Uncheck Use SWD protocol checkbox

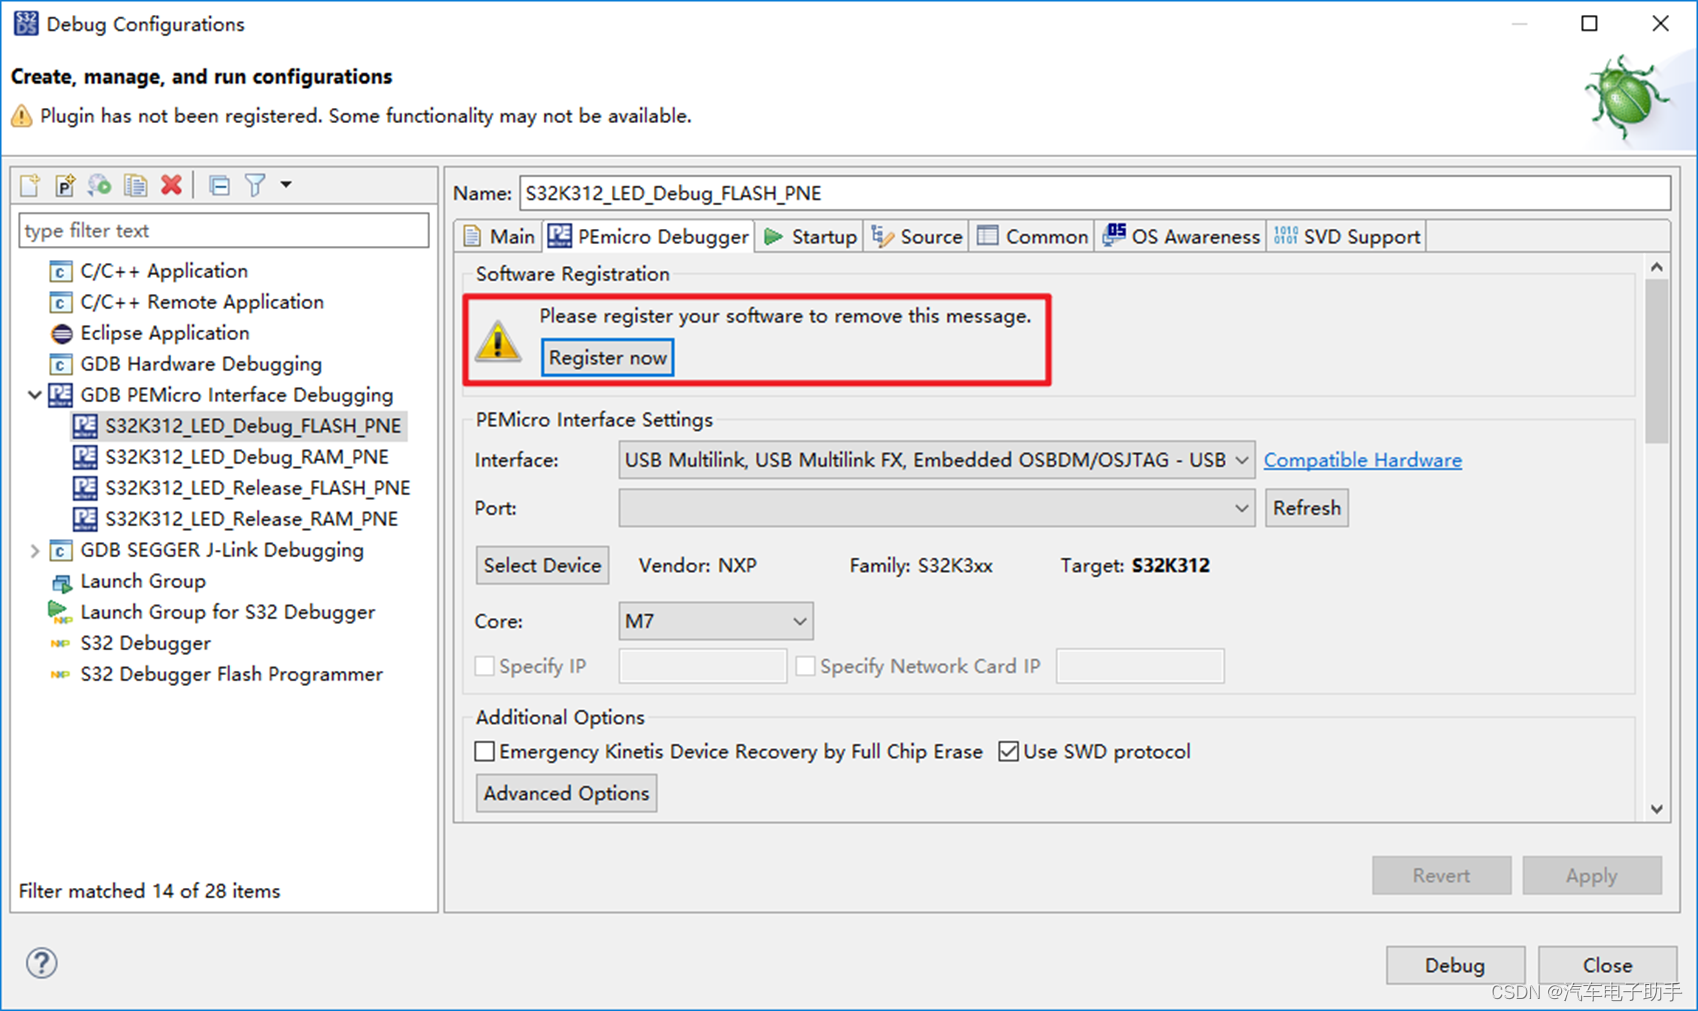1009,751
